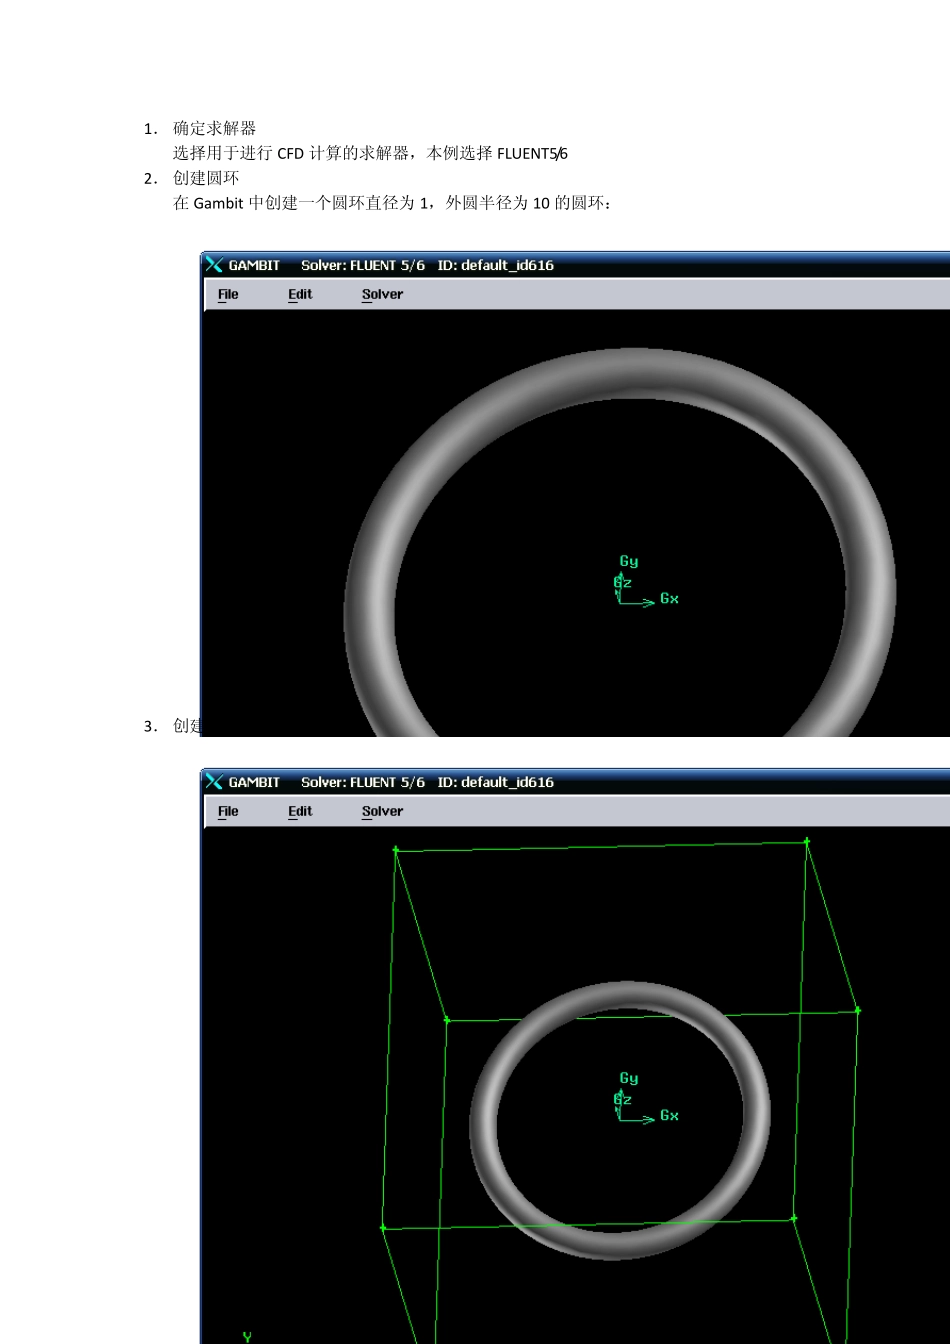Open Edit menu in lower GAMBIT window
The image size is (950, 1344).
[300, 811]
